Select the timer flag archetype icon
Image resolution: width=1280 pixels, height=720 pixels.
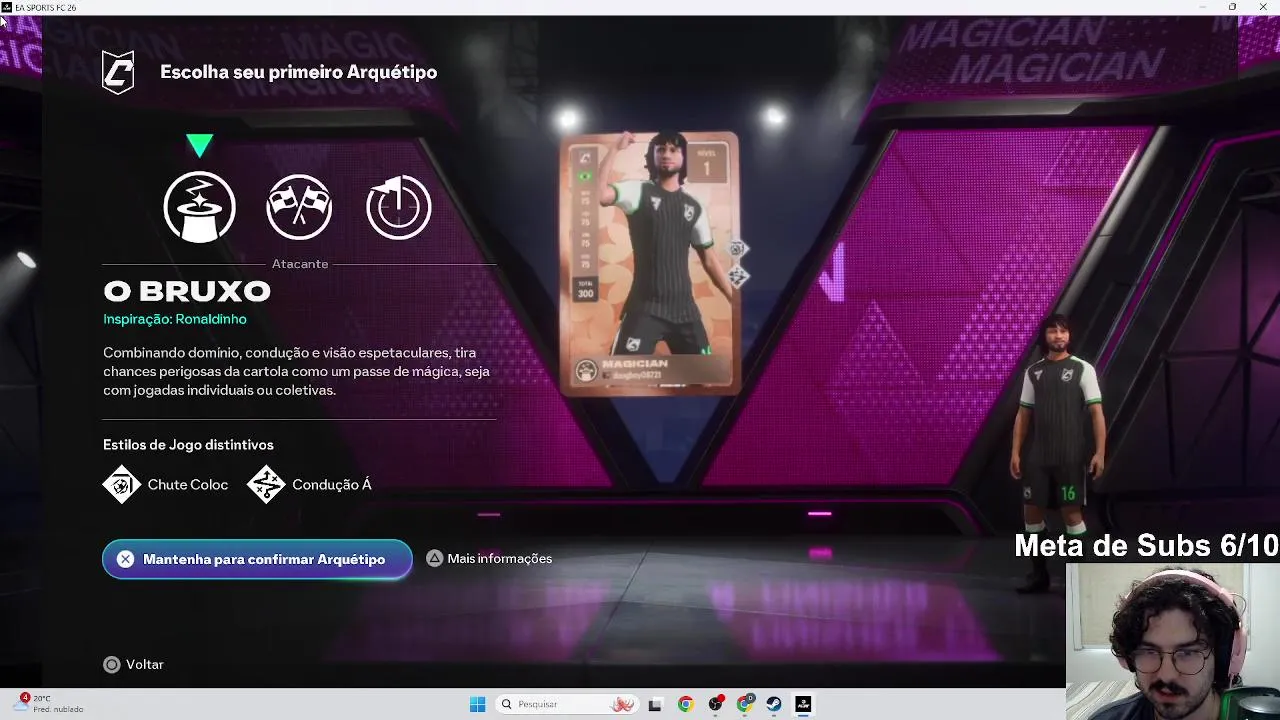pyautogui.click(x=399, y=207)
